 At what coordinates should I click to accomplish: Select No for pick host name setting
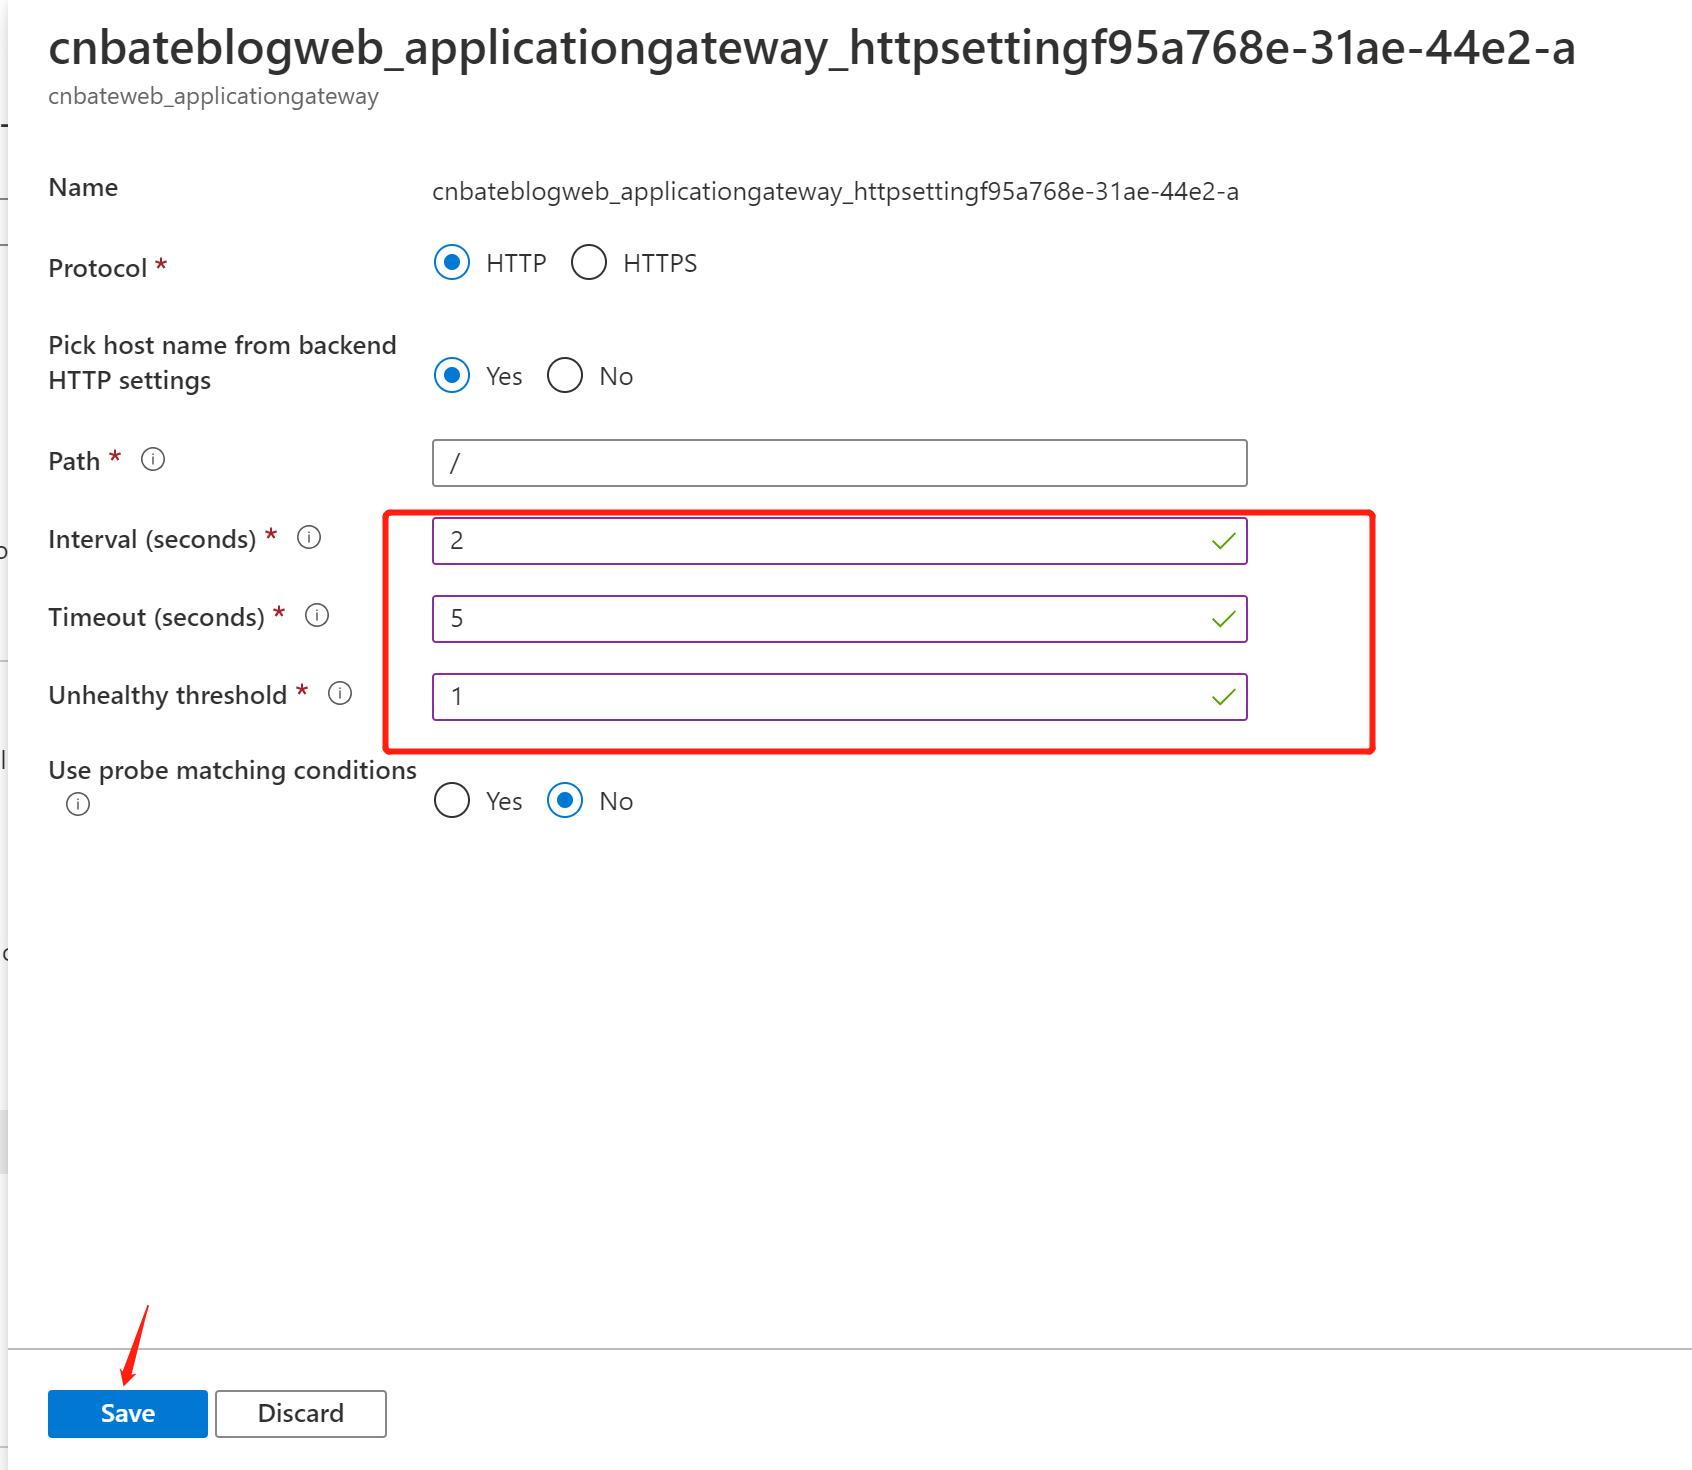(565, 375)
